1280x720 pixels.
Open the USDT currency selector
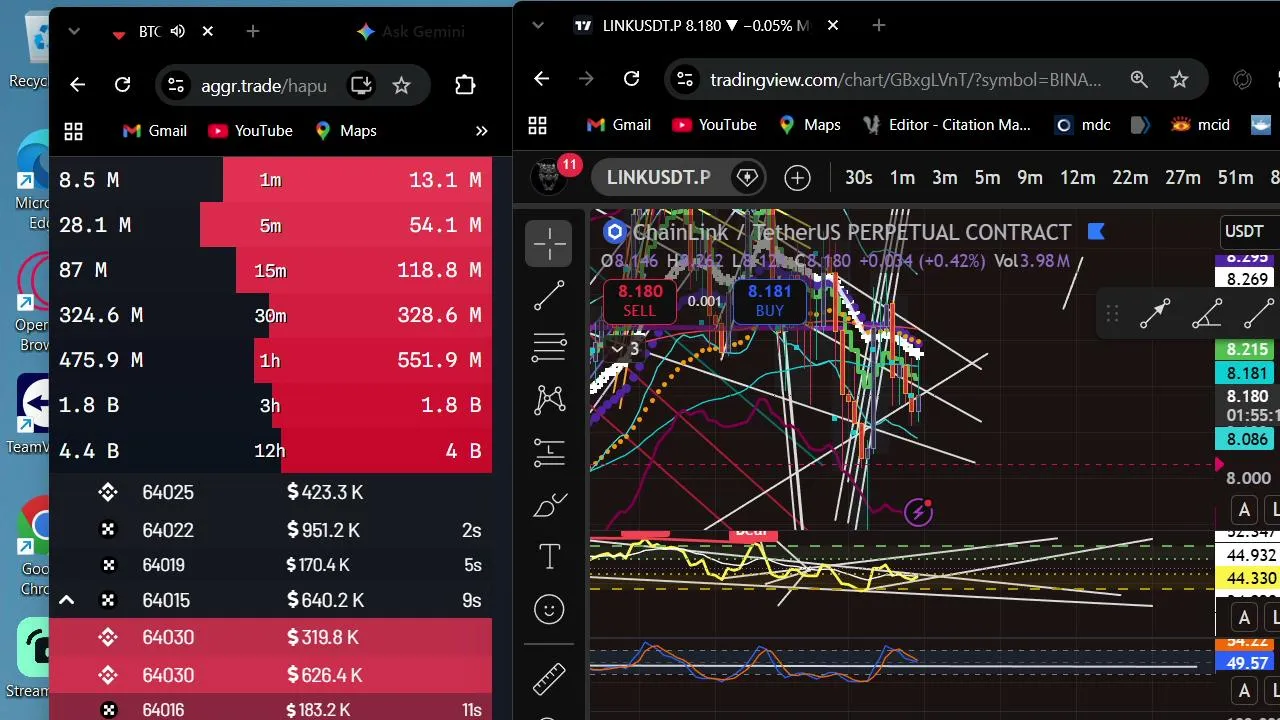1244,232
